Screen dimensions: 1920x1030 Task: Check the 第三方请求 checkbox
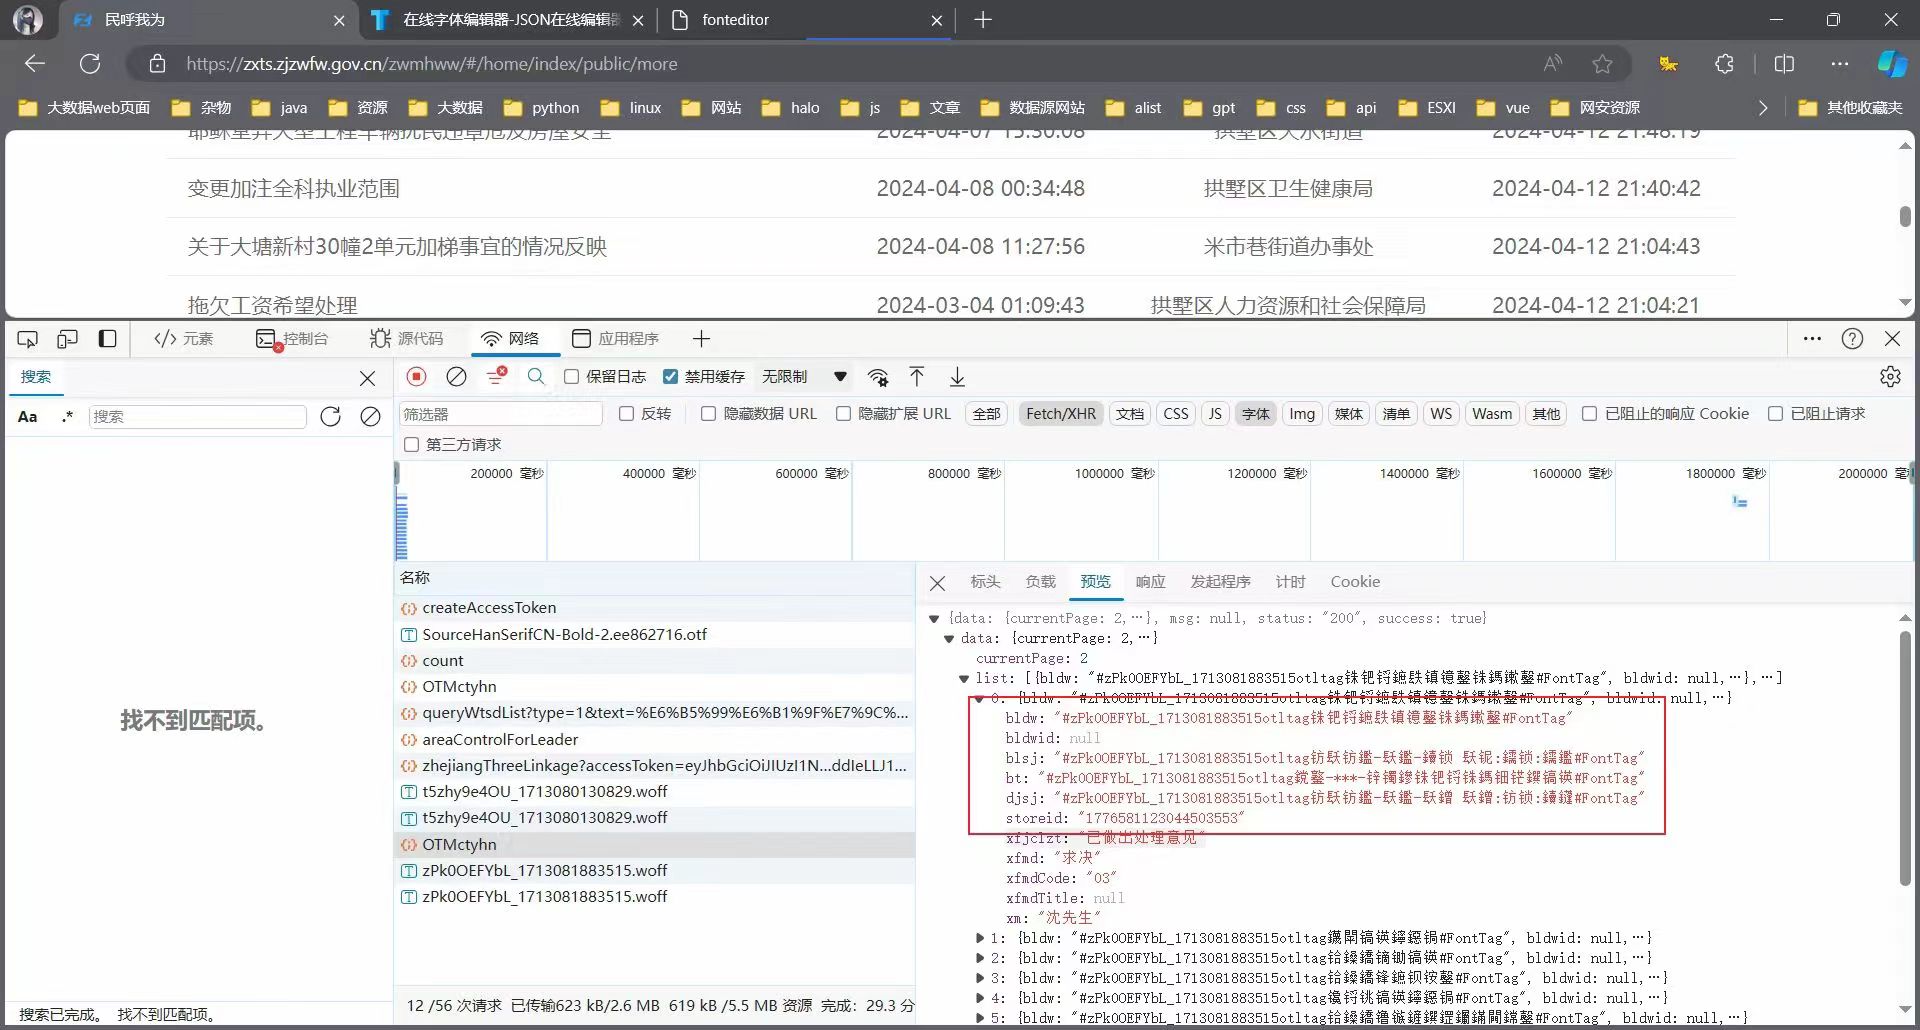coord(411,444)
